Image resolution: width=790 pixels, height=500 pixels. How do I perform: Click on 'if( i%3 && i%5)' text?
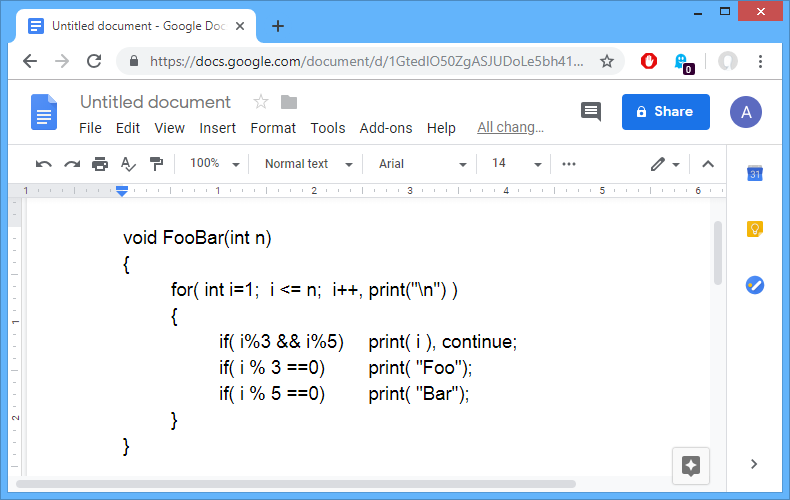(x=281, y=342)
